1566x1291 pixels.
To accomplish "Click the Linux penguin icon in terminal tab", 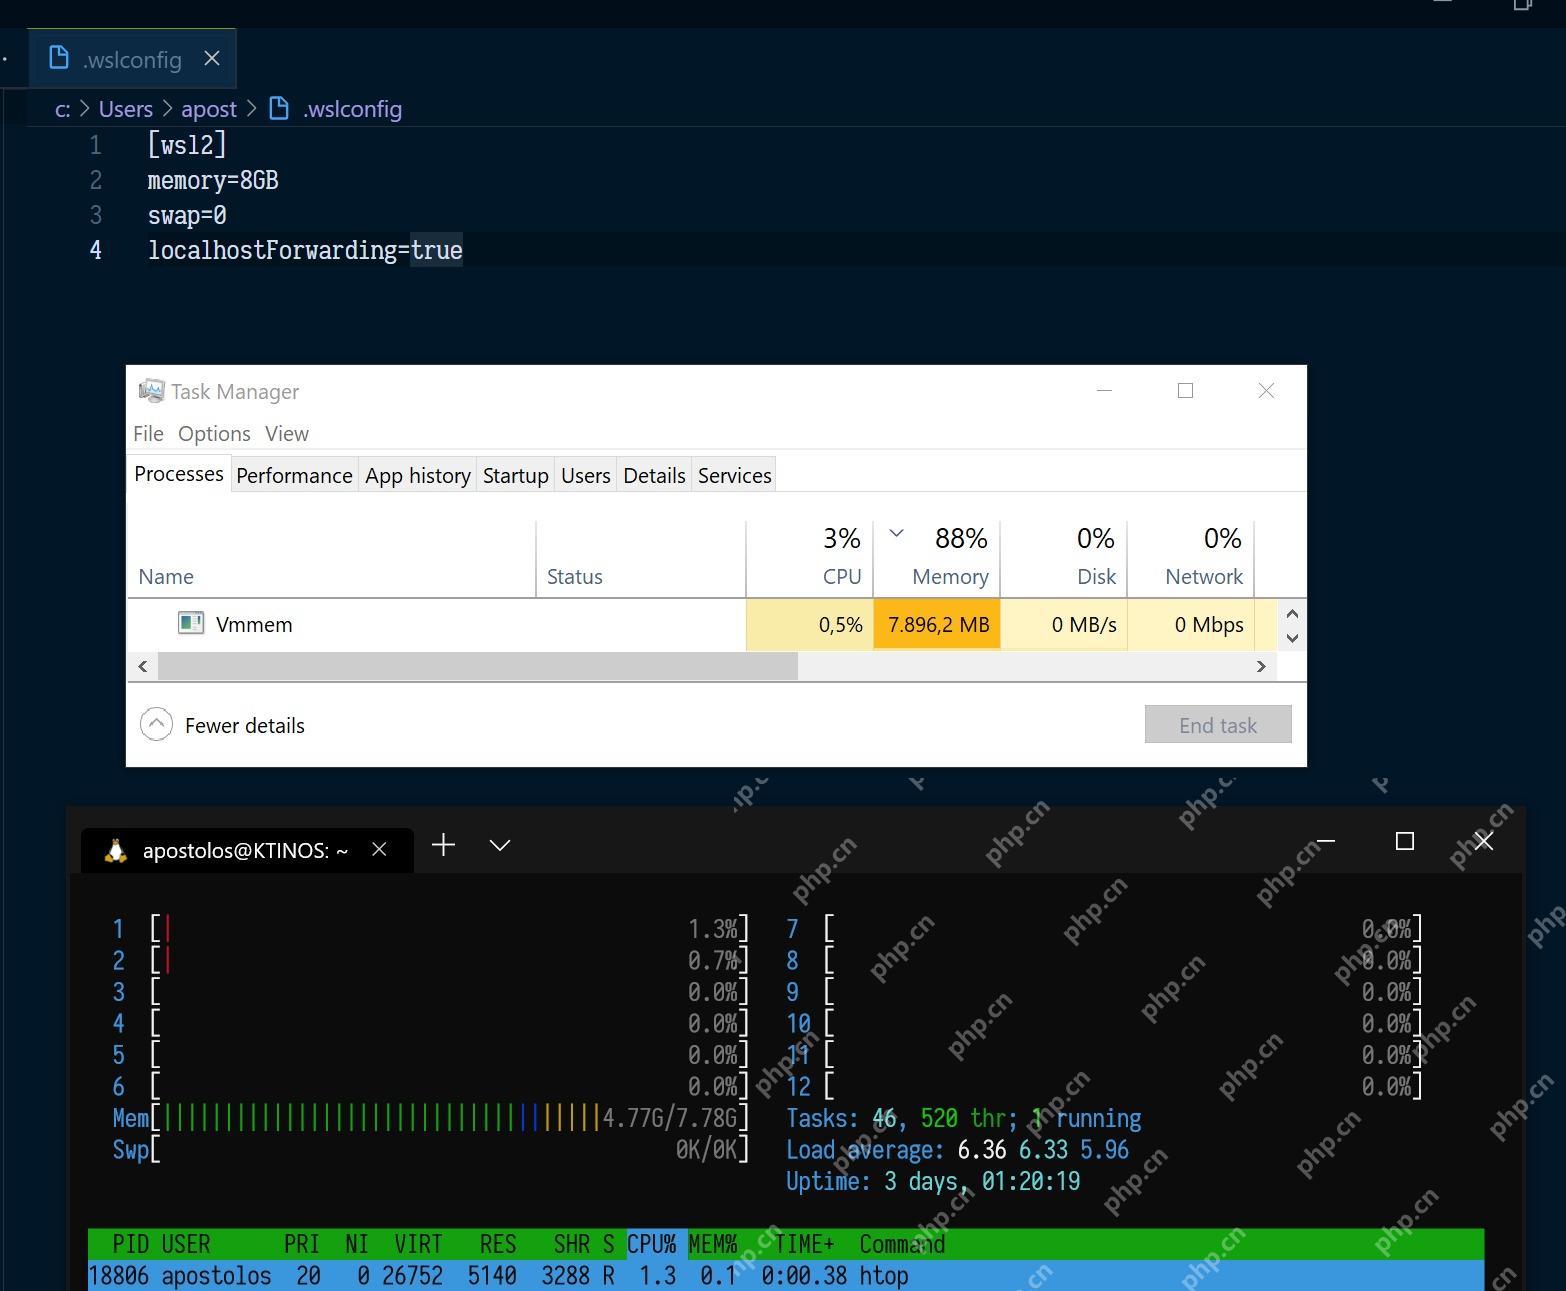I will (116, 850).
